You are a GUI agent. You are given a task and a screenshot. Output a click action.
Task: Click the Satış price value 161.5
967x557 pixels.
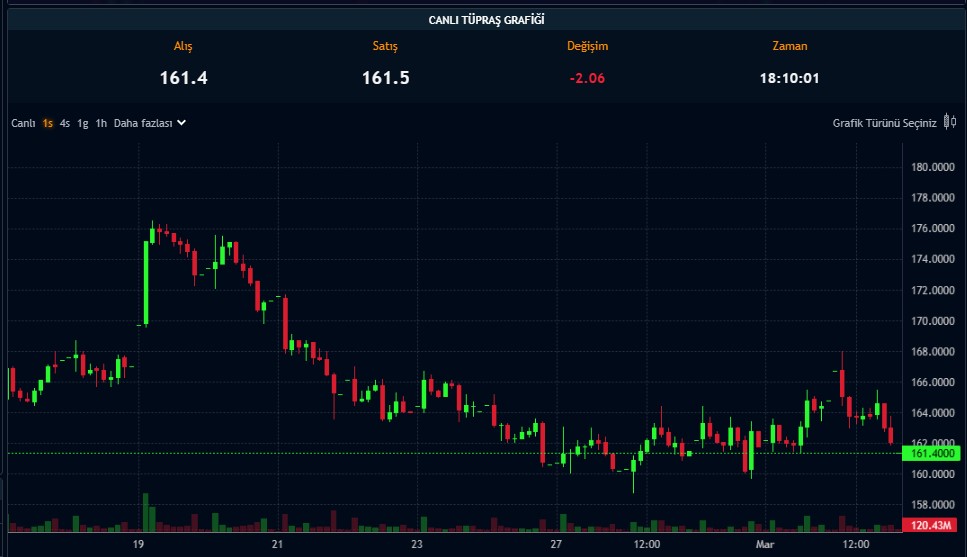385,78
